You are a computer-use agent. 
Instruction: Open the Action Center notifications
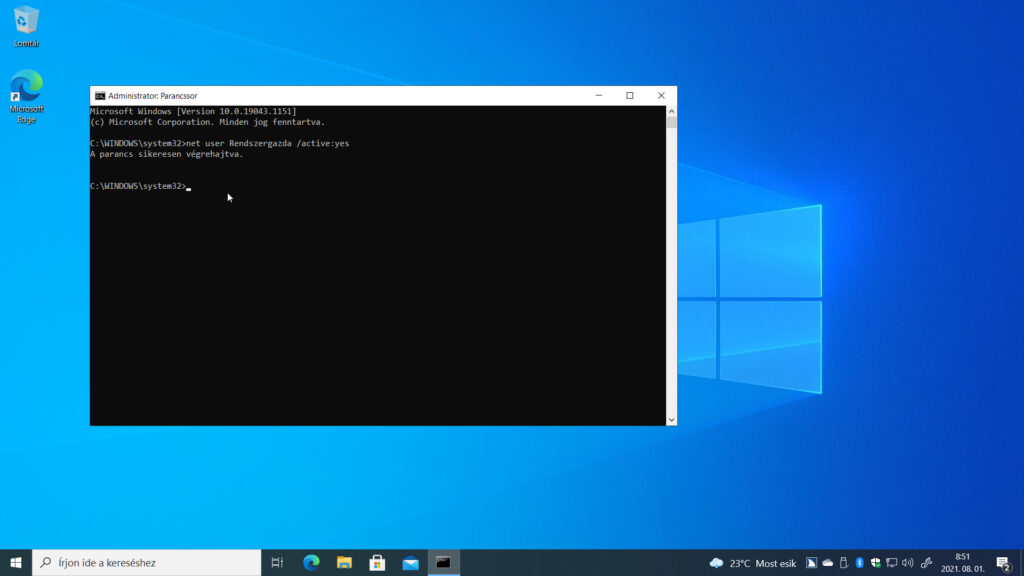click(x=1004, y=563)
